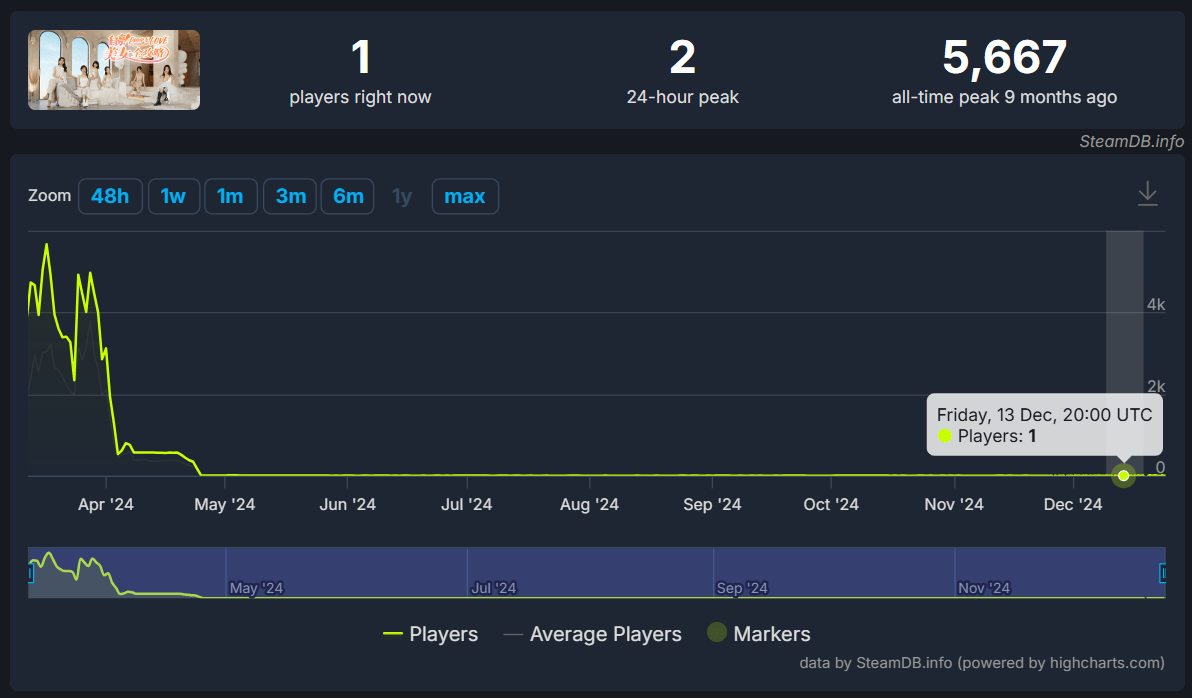Set zoom range to 48h
The image size is (1192, 698).
(110, 196)
